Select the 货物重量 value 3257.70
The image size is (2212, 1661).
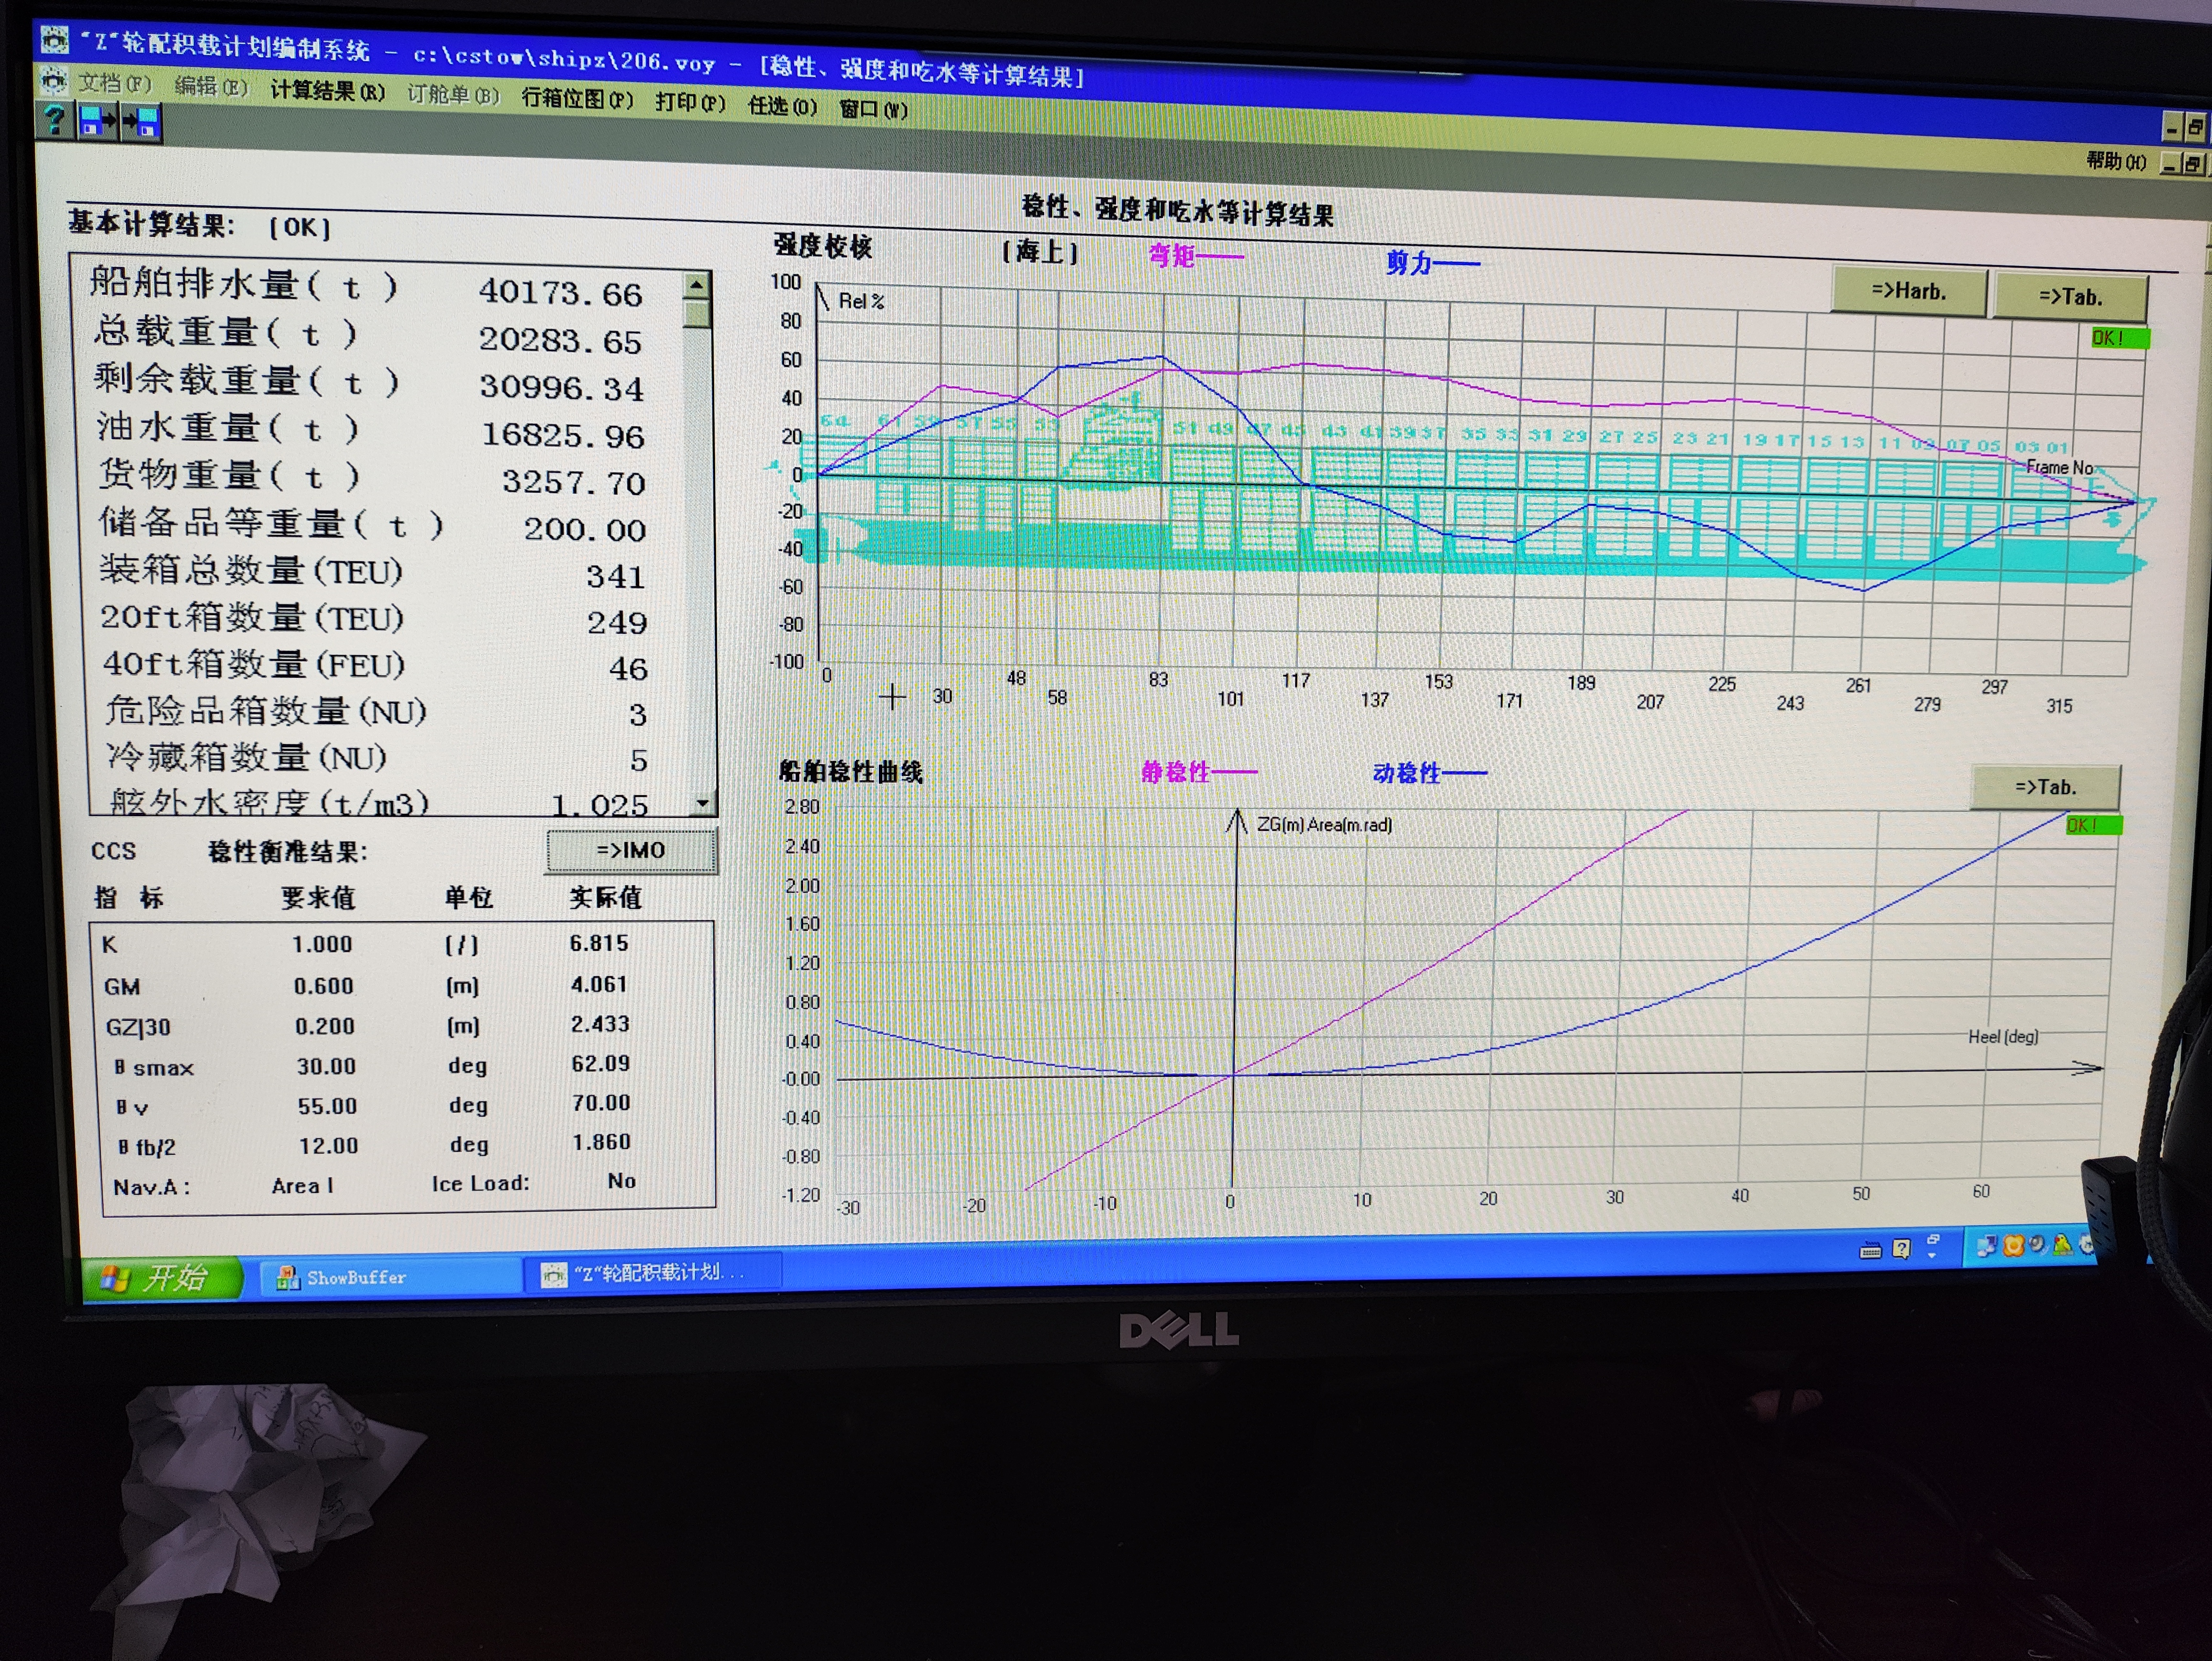[x=573, y=482]
